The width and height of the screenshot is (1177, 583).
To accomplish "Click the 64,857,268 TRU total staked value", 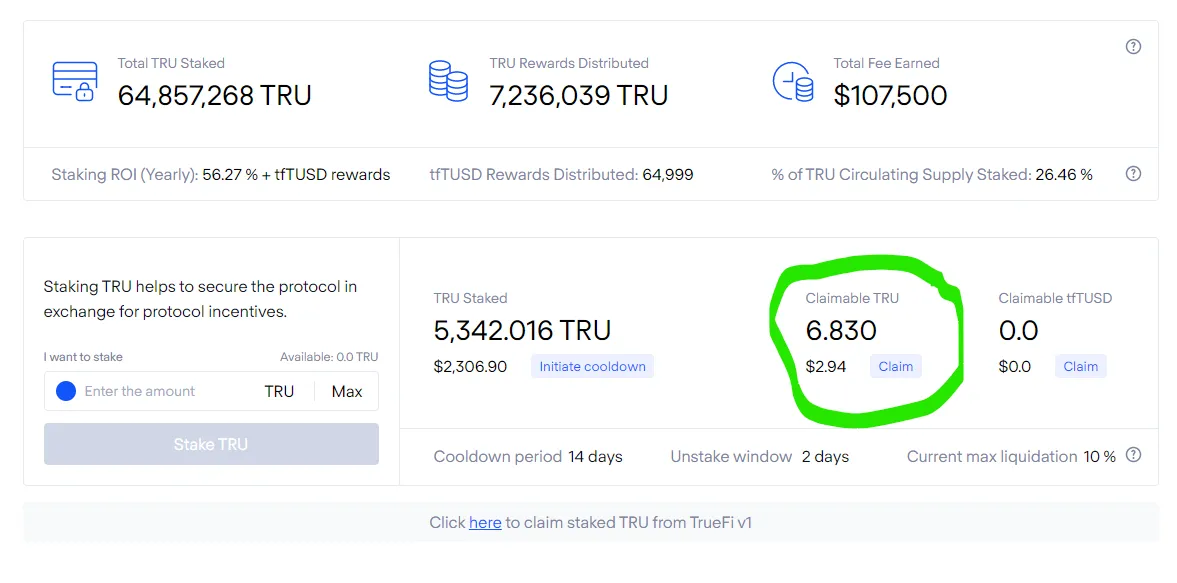I will point(214,96).
